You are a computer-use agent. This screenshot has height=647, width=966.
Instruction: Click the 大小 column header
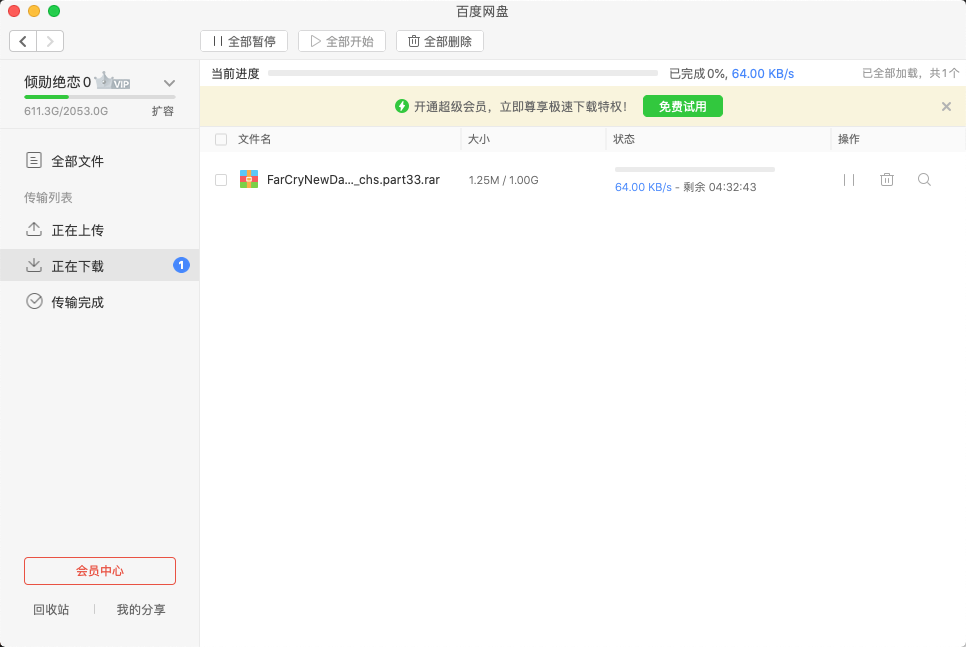(479, 139)
